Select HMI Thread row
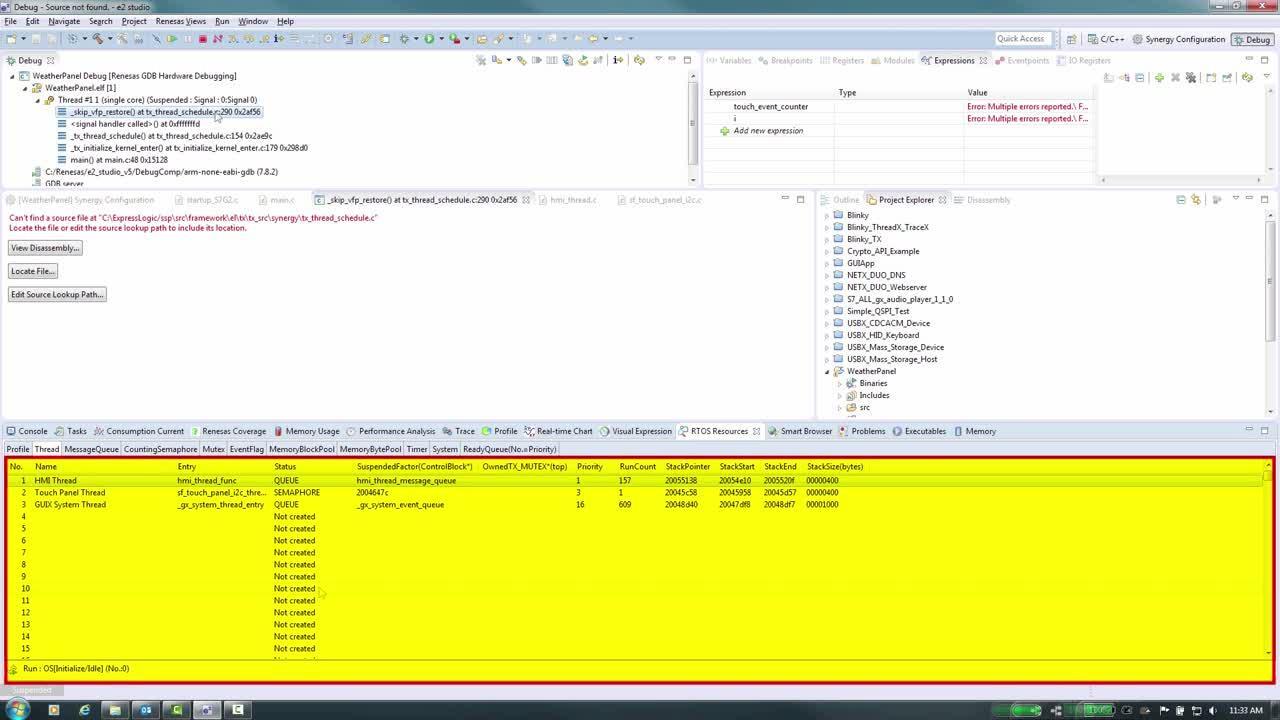 tap(636, 481)
